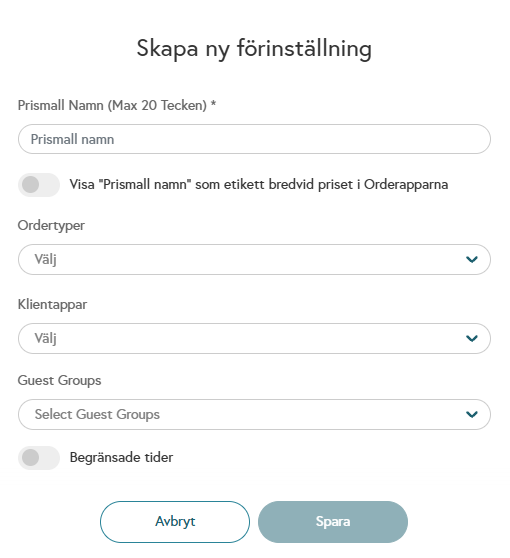Screen dimensions: 510x558
Task: Open the Klientappar Välj dropdown
Action: (254, 338)
